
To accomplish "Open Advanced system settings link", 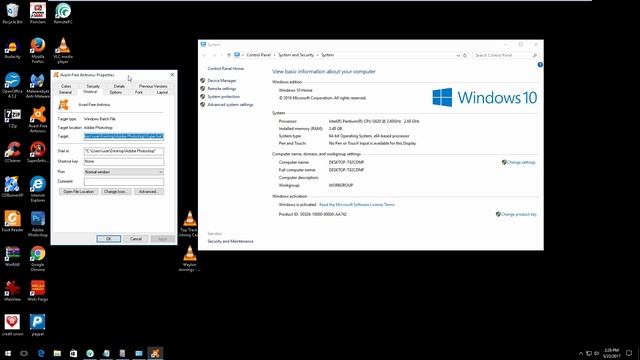I will [x=230, y=105].
